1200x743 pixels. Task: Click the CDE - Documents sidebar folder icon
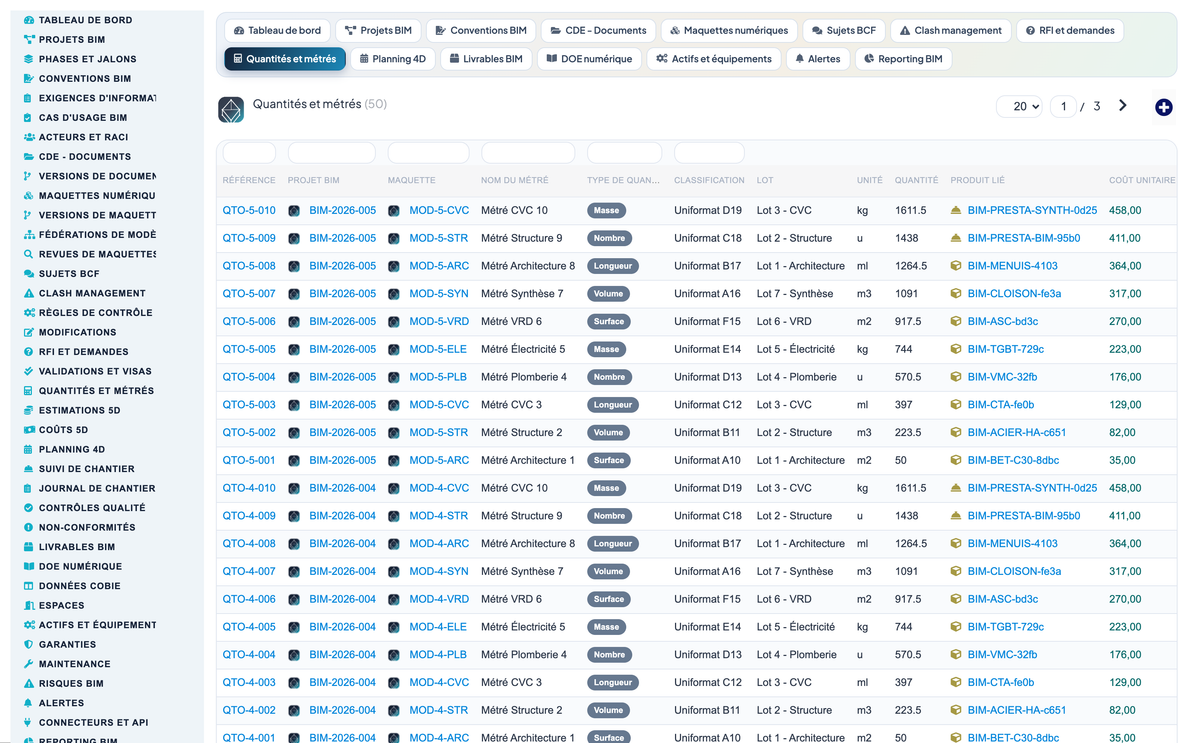pos(29,157)
